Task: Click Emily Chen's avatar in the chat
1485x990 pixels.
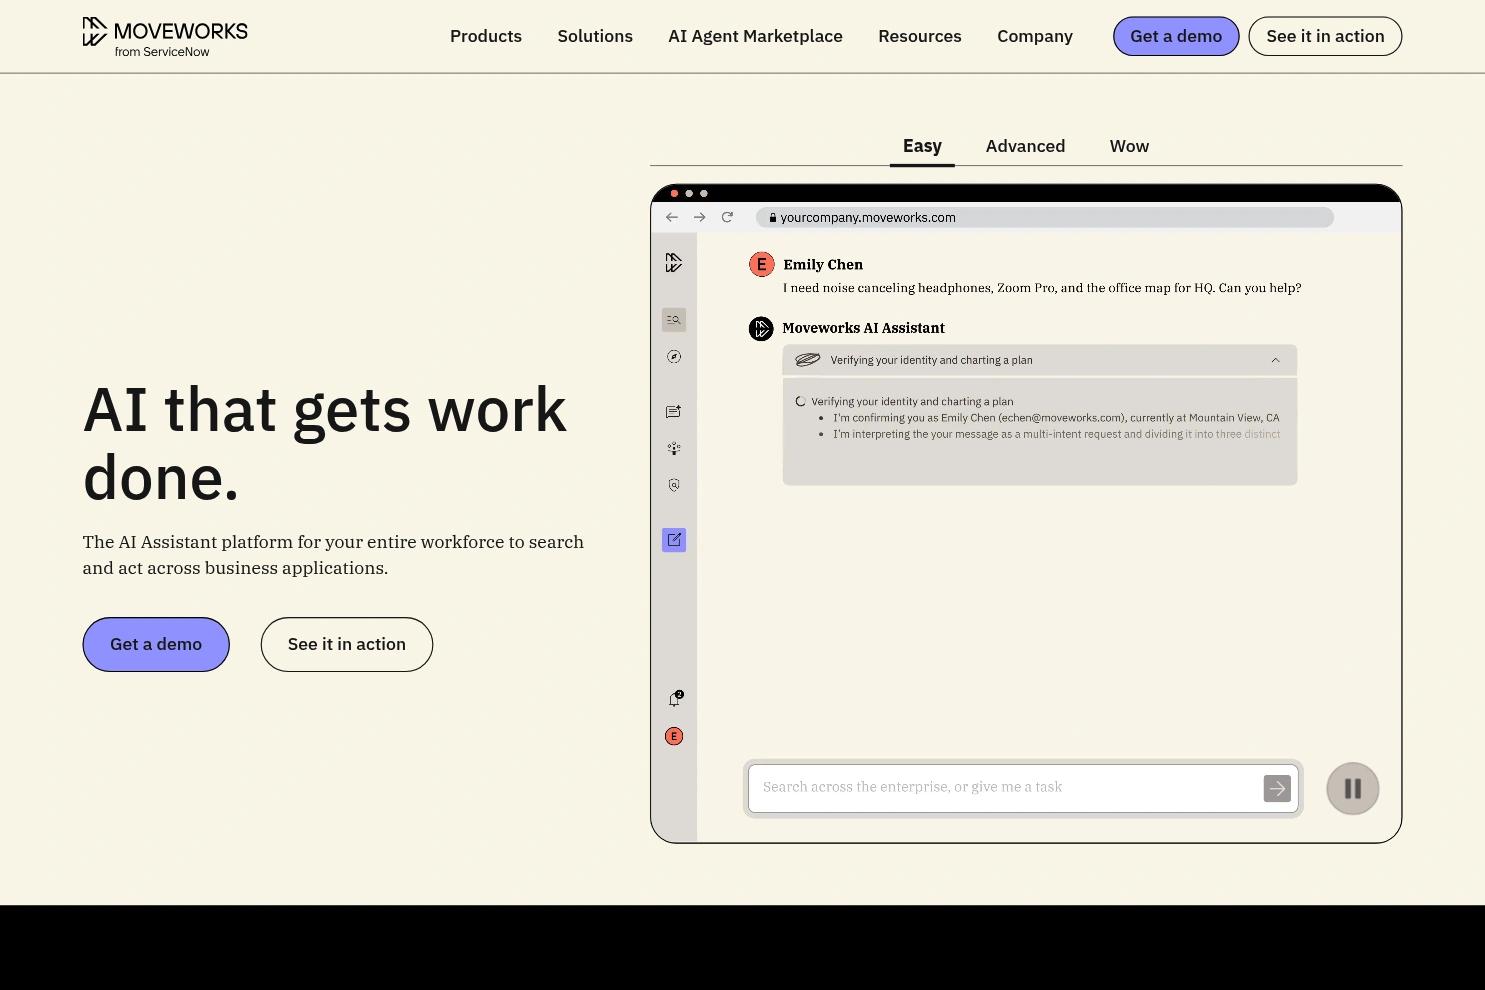Action: point(761,264)
